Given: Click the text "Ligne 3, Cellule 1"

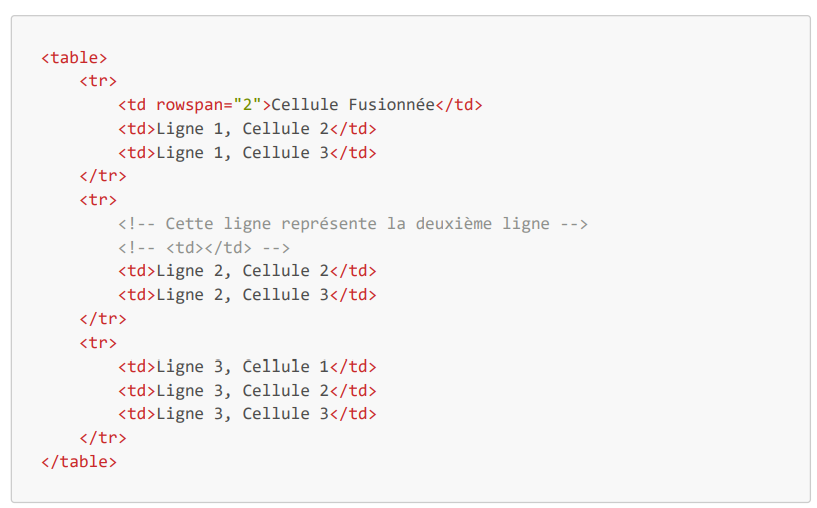Looking at the screenshot, I should (242, 367).
